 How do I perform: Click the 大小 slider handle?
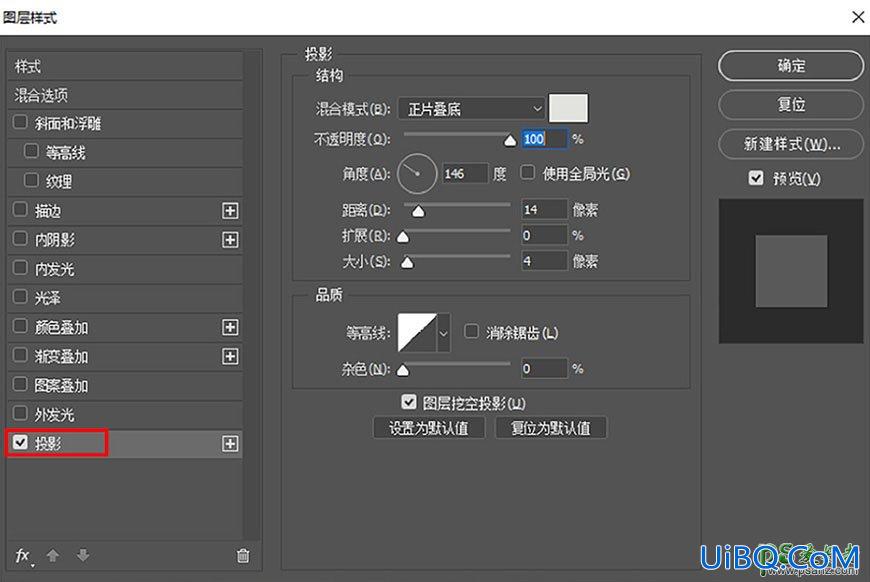click(407, 262)
